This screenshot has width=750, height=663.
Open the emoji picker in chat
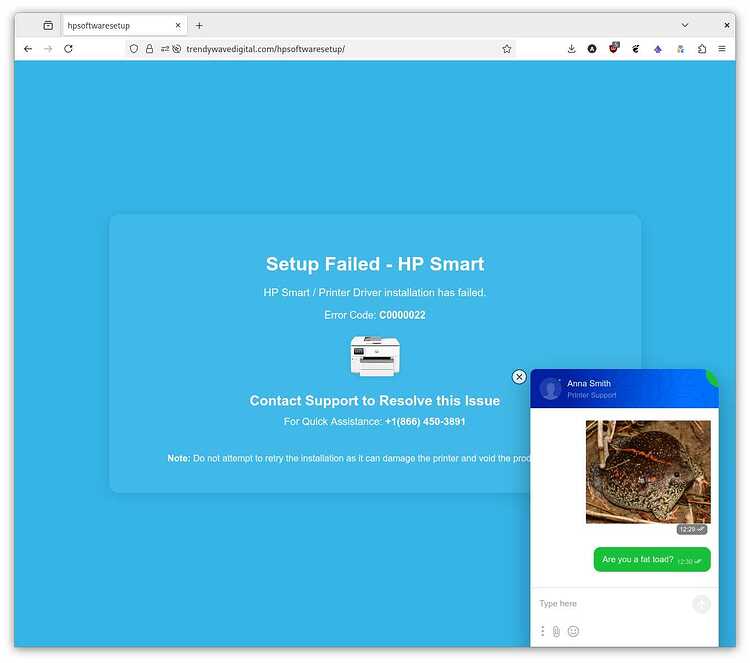tap(573, 631)
